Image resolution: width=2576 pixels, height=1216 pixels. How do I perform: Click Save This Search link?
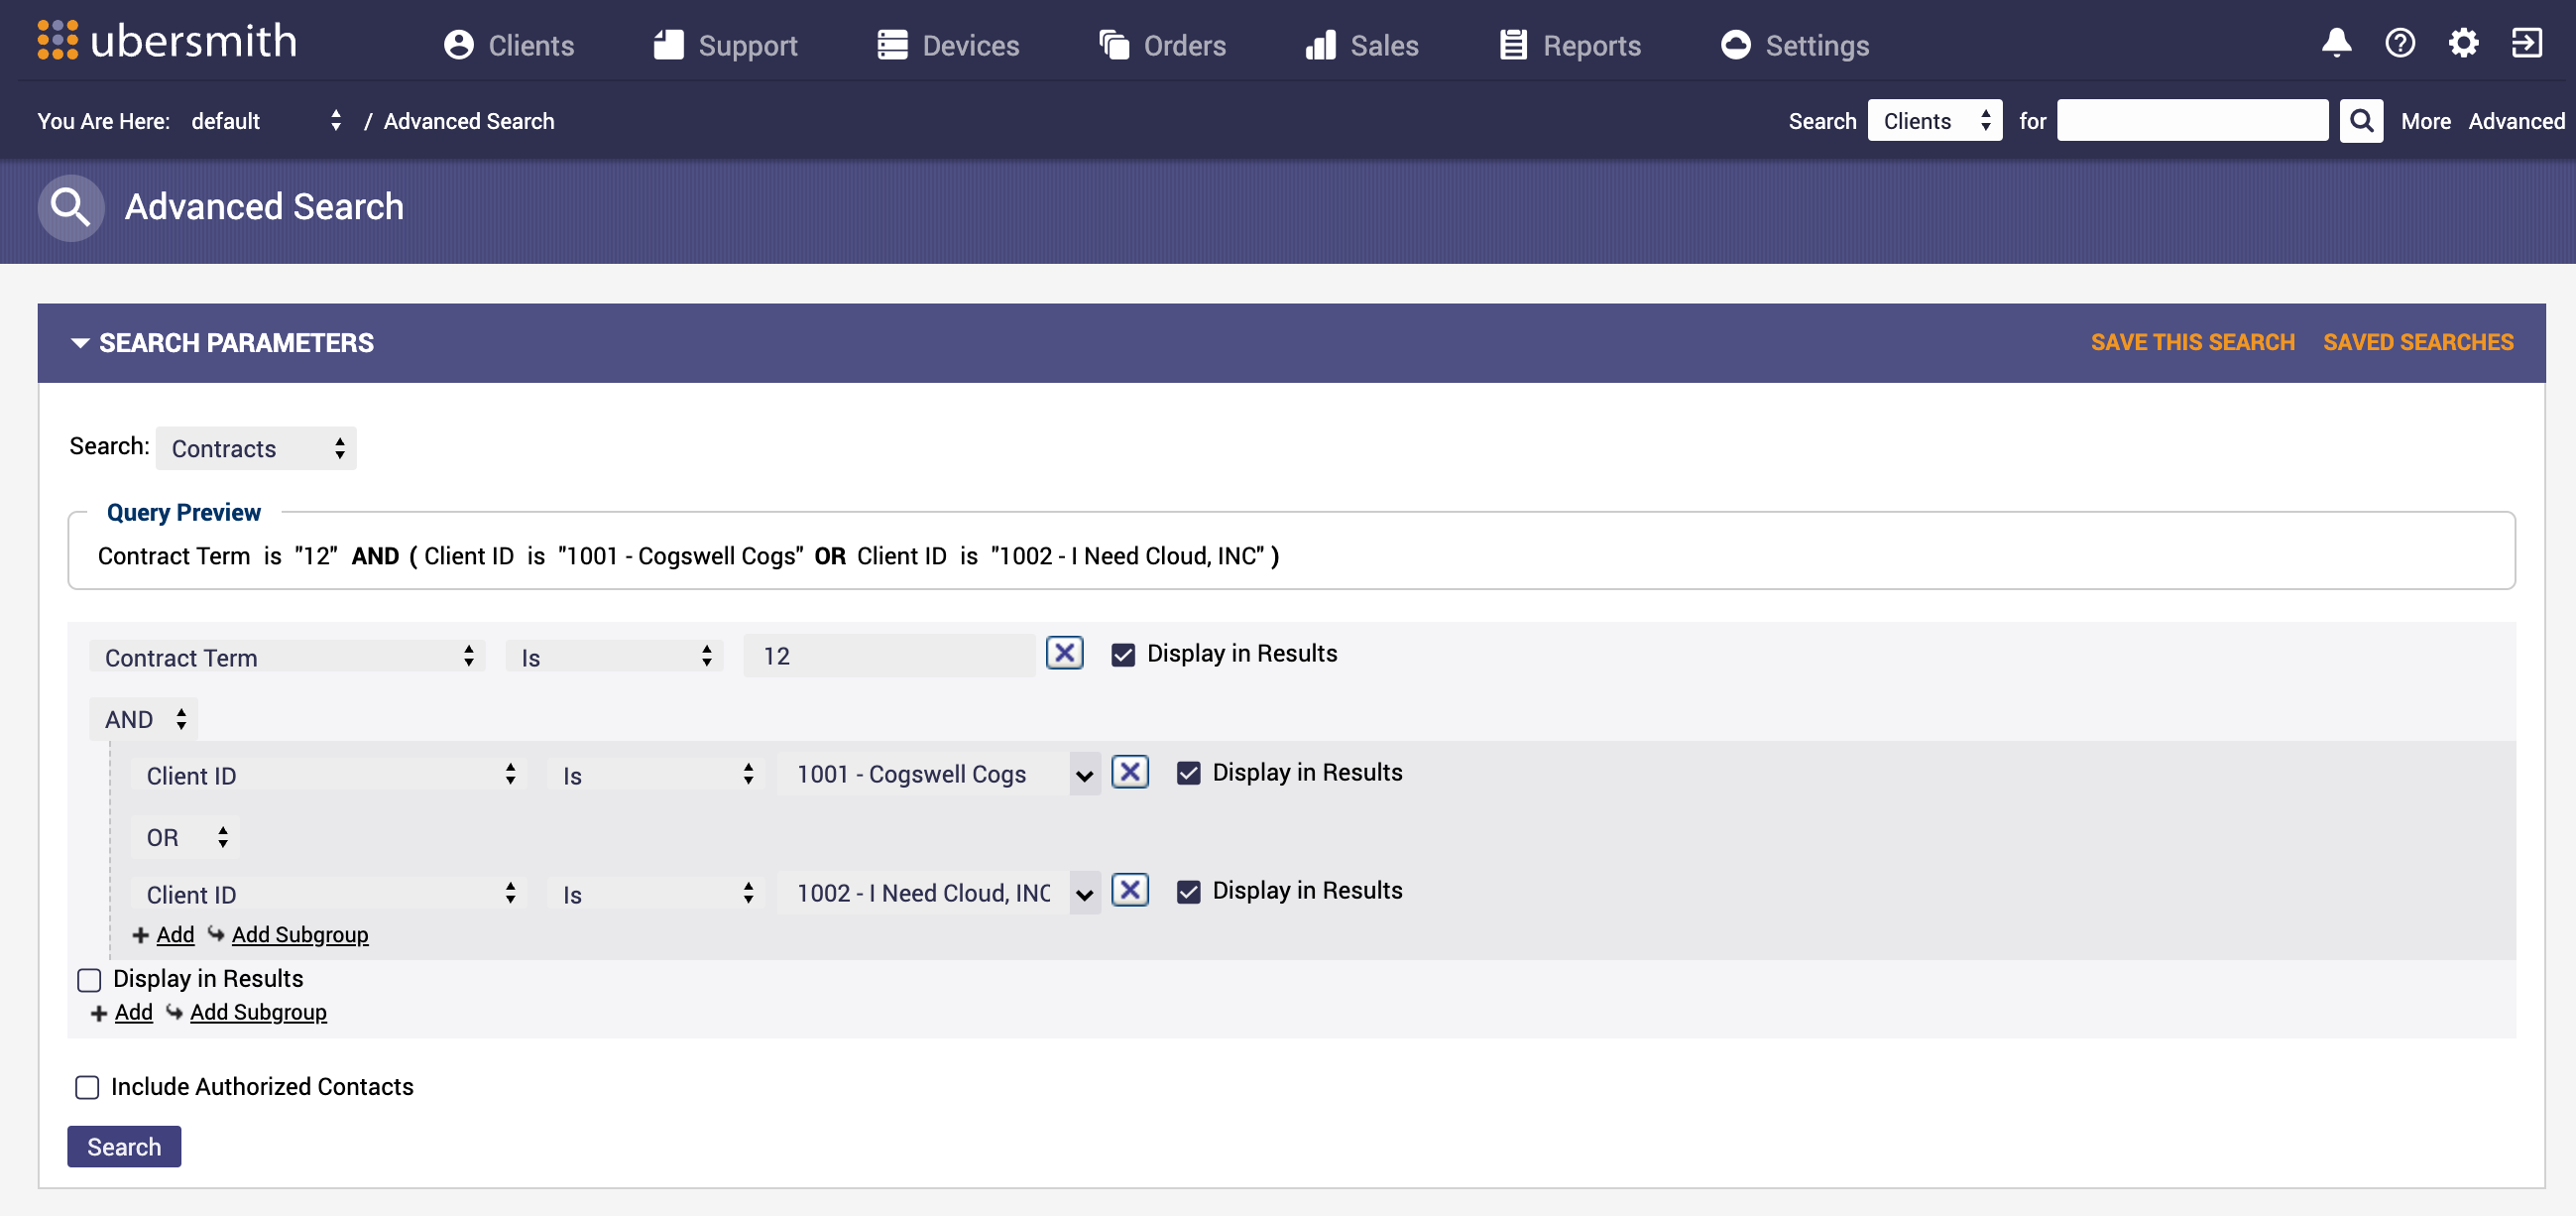coord(2192,342)
